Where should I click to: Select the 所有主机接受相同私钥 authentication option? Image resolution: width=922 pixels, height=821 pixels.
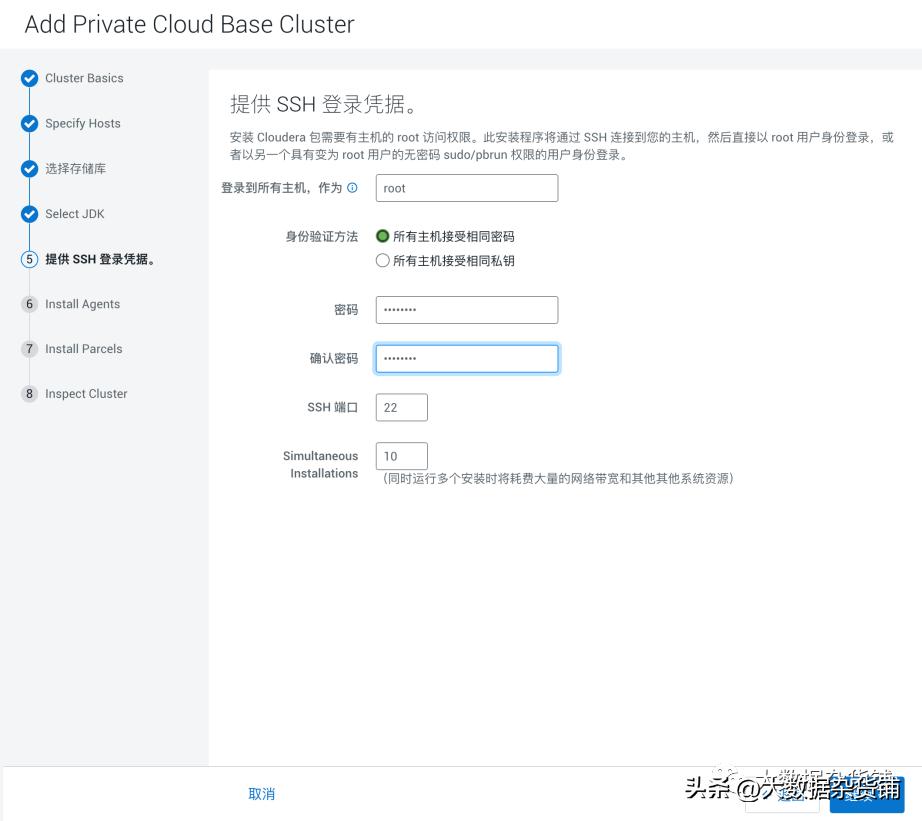point(382,260)
